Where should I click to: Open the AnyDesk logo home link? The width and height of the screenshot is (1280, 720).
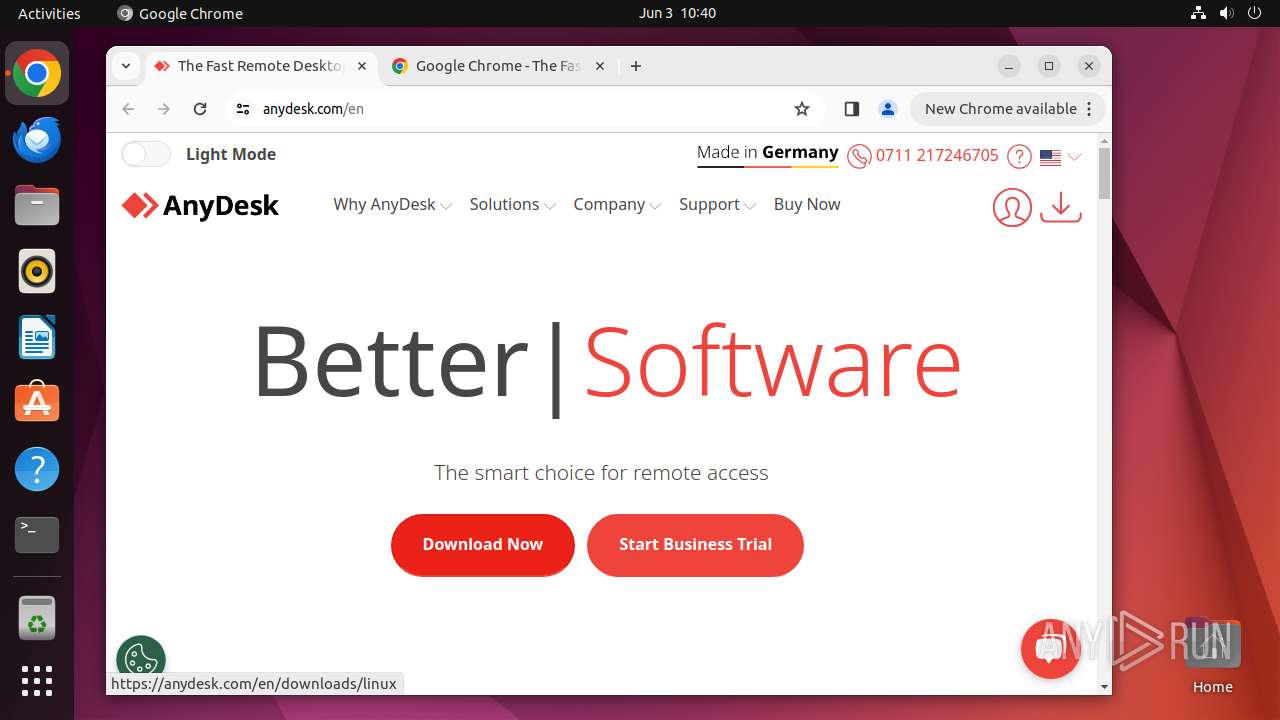tap(200, 206)
